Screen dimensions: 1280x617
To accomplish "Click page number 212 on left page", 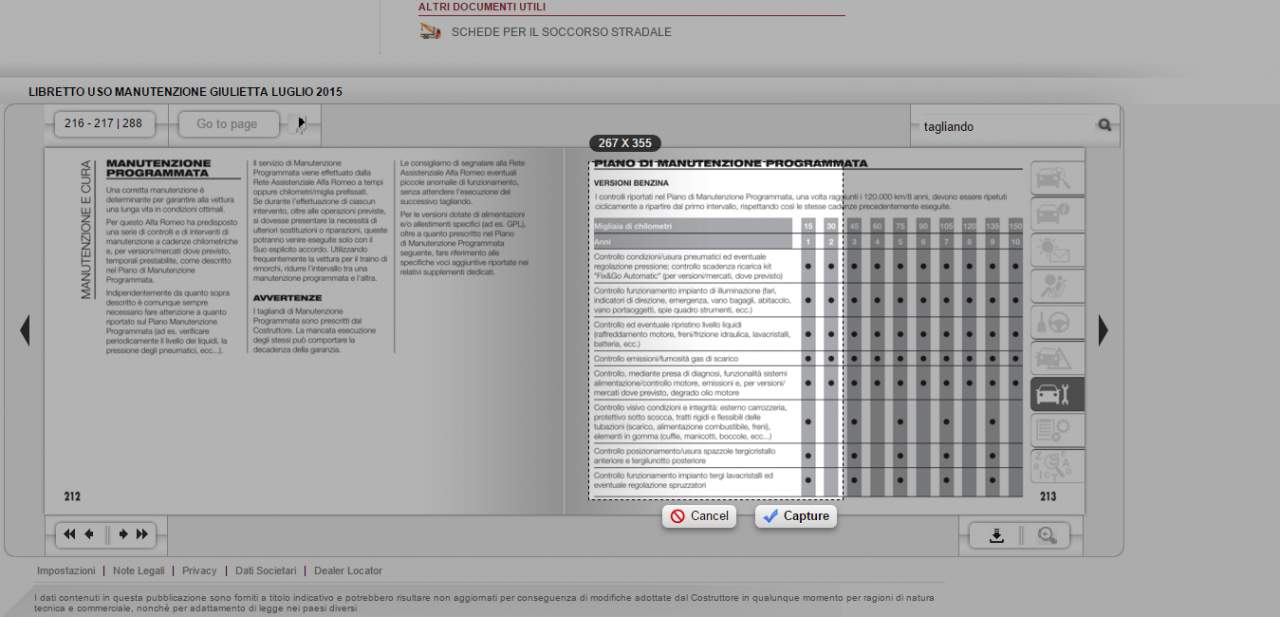I will (72, 496).
